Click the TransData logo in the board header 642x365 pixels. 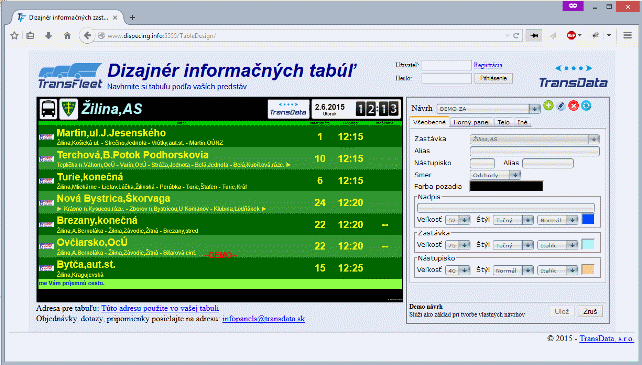click(x=288, y=109)
